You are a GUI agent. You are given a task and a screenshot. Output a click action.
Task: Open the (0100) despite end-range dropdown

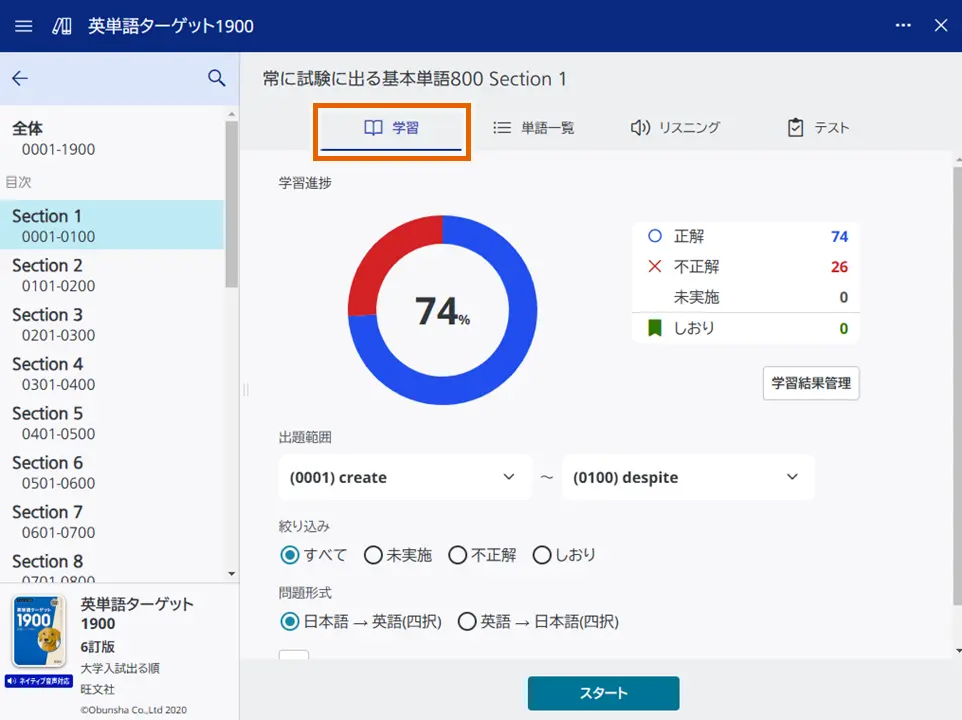(687, 477)
